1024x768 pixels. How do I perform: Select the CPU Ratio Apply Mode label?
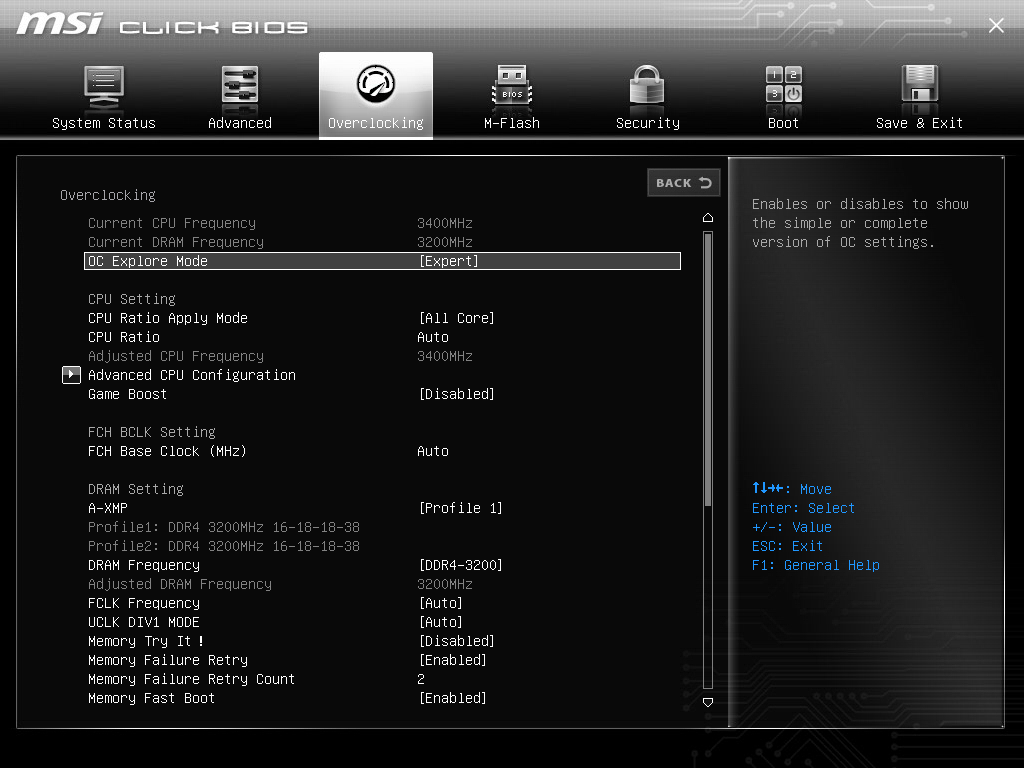(x=168, y=318)
